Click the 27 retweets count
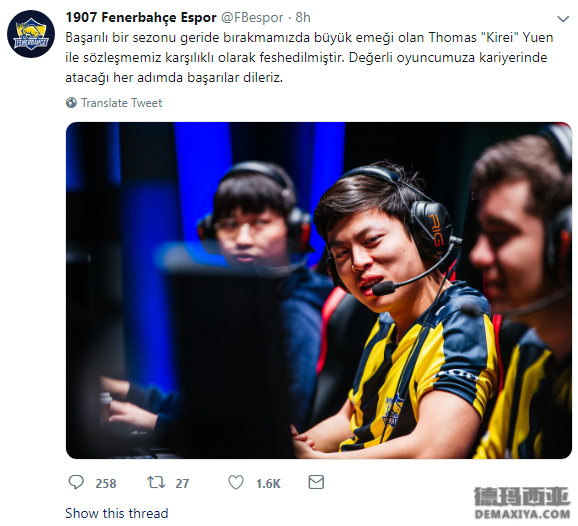Viewport: 578px width, 526px height. [182, 483]
